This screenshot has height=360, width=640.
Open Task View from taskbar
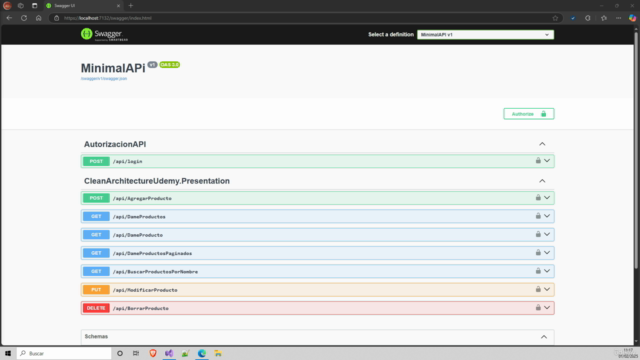(x=136, y=353)
